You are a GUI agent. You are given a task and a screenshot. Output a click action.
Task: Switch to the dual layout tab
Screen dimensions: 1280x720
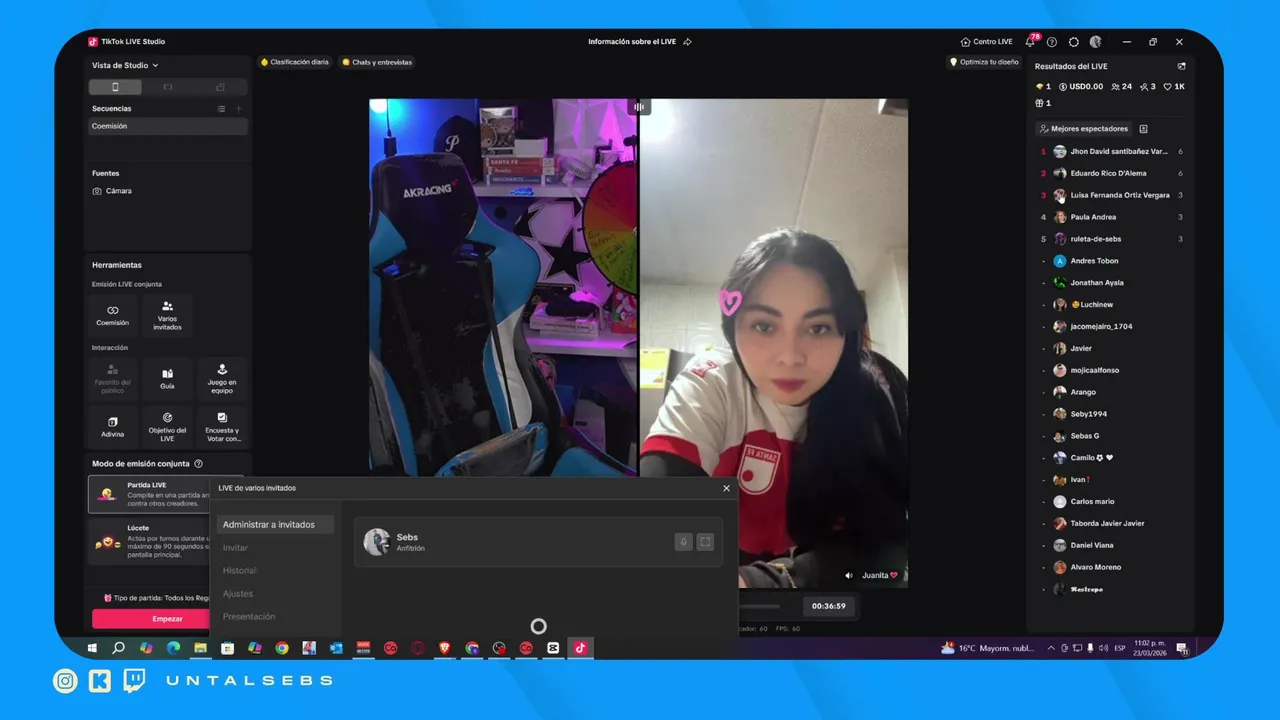tap(220, 87)
